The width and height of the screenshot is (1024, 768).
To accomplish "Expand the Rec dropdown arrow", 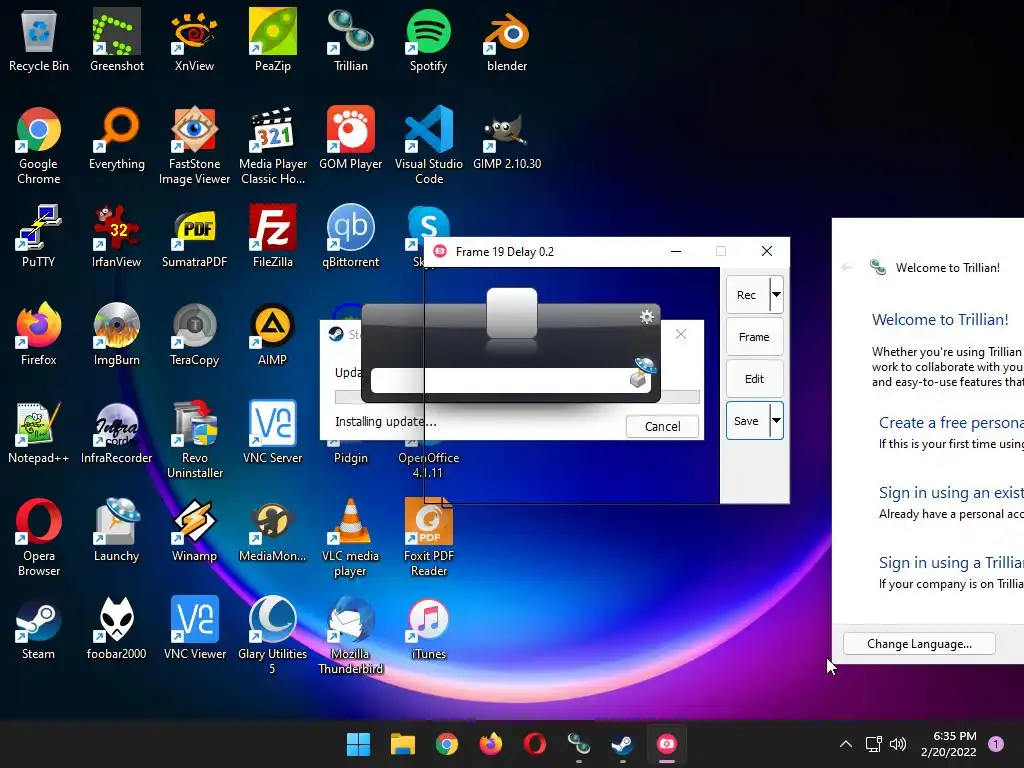I will (776, 295).
